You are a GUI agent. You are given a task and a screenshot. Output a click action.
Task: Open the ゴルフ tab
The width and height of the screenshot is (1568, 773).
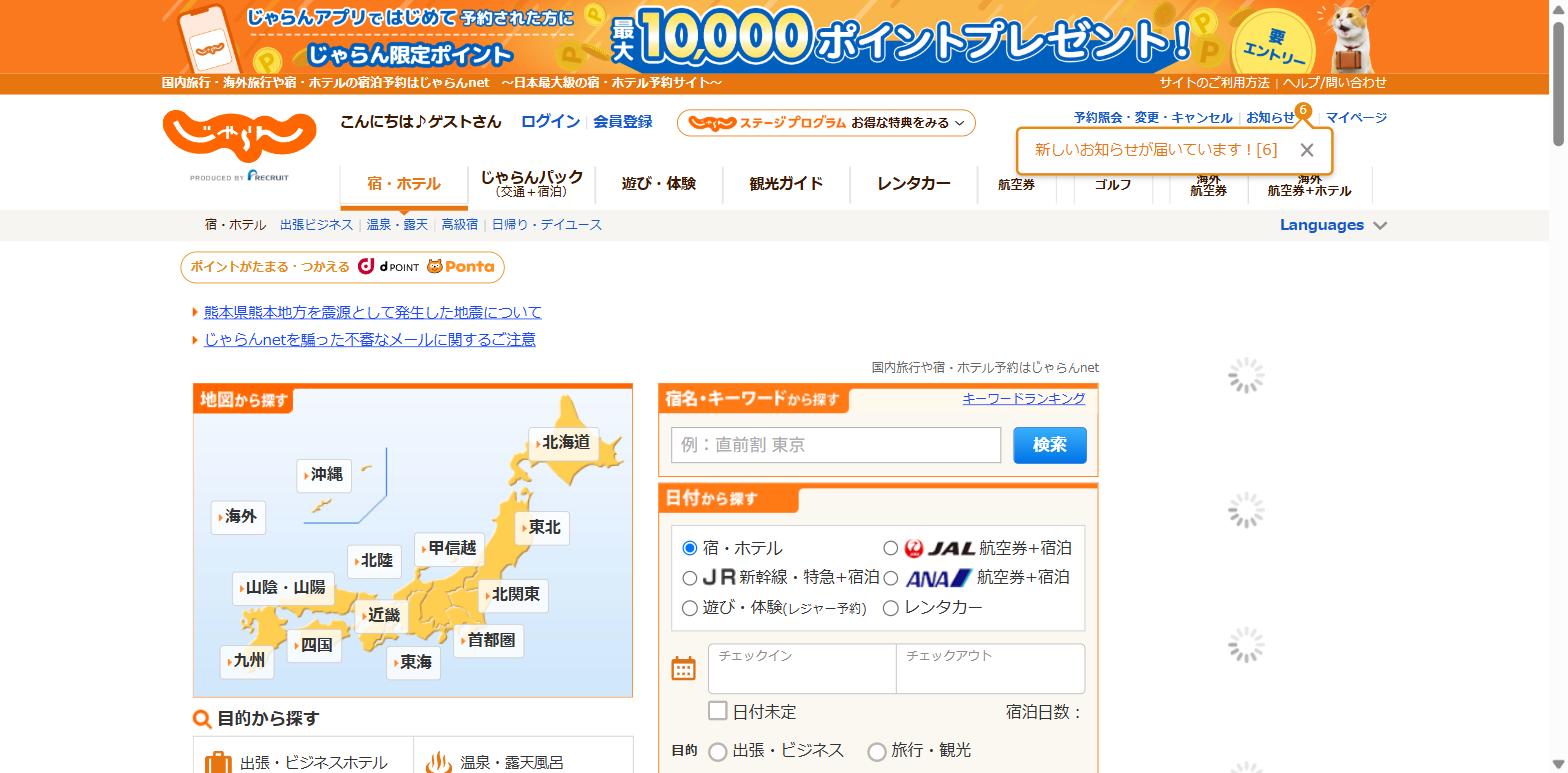1112,184
